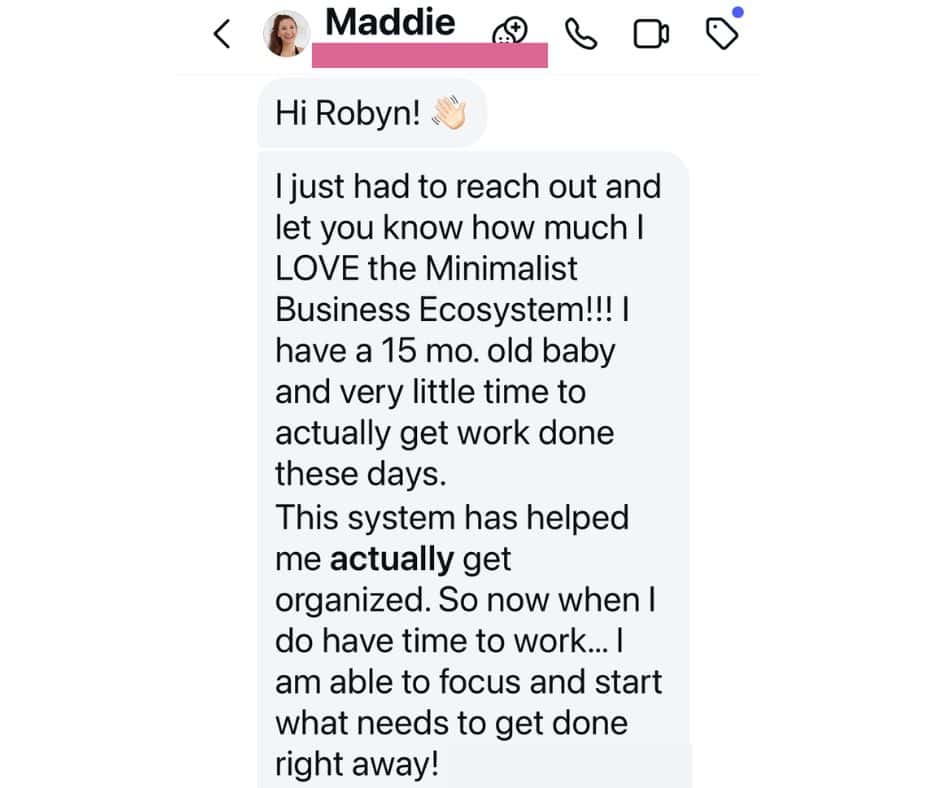Click the line "I just had to reach out and"
940x788 pixels.
(468, 187)
